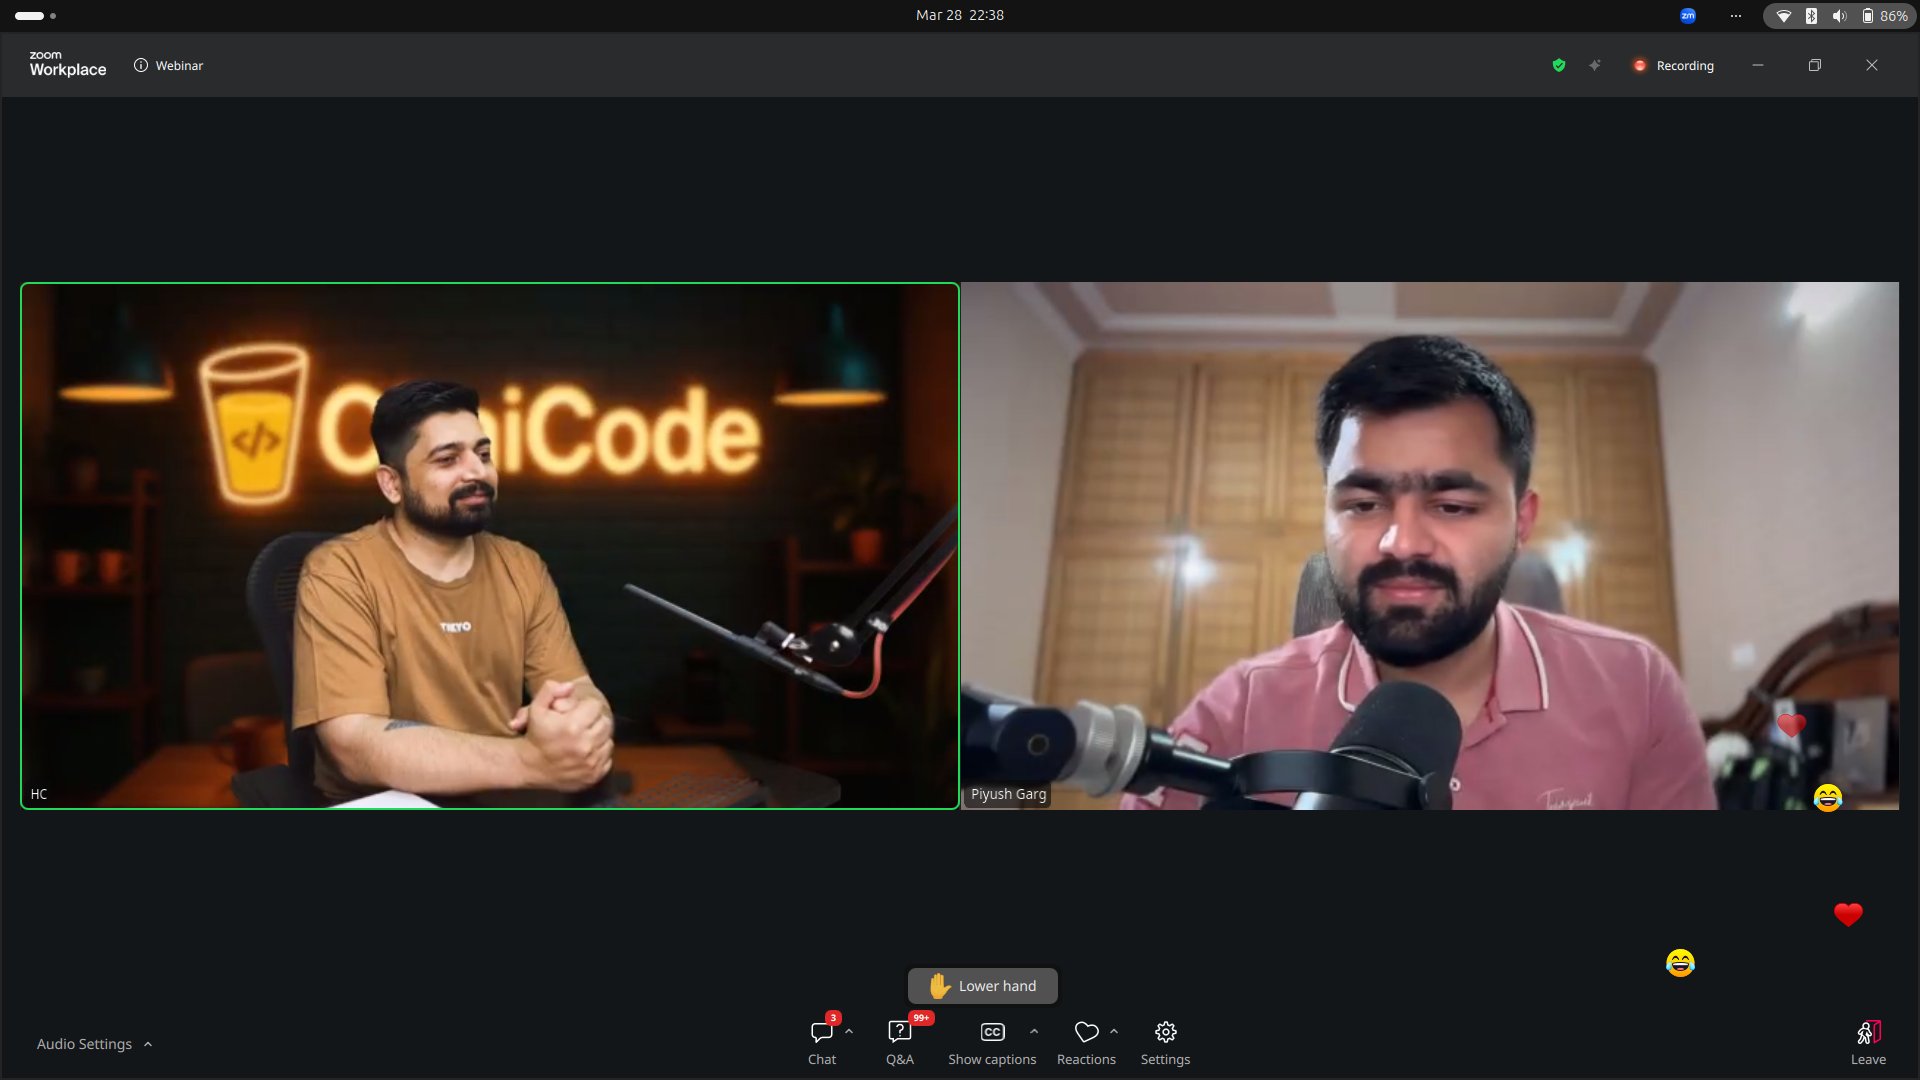Select Piyush Garg's video tile
The image size is (1920, 1080).
[x=1429, y=546]
